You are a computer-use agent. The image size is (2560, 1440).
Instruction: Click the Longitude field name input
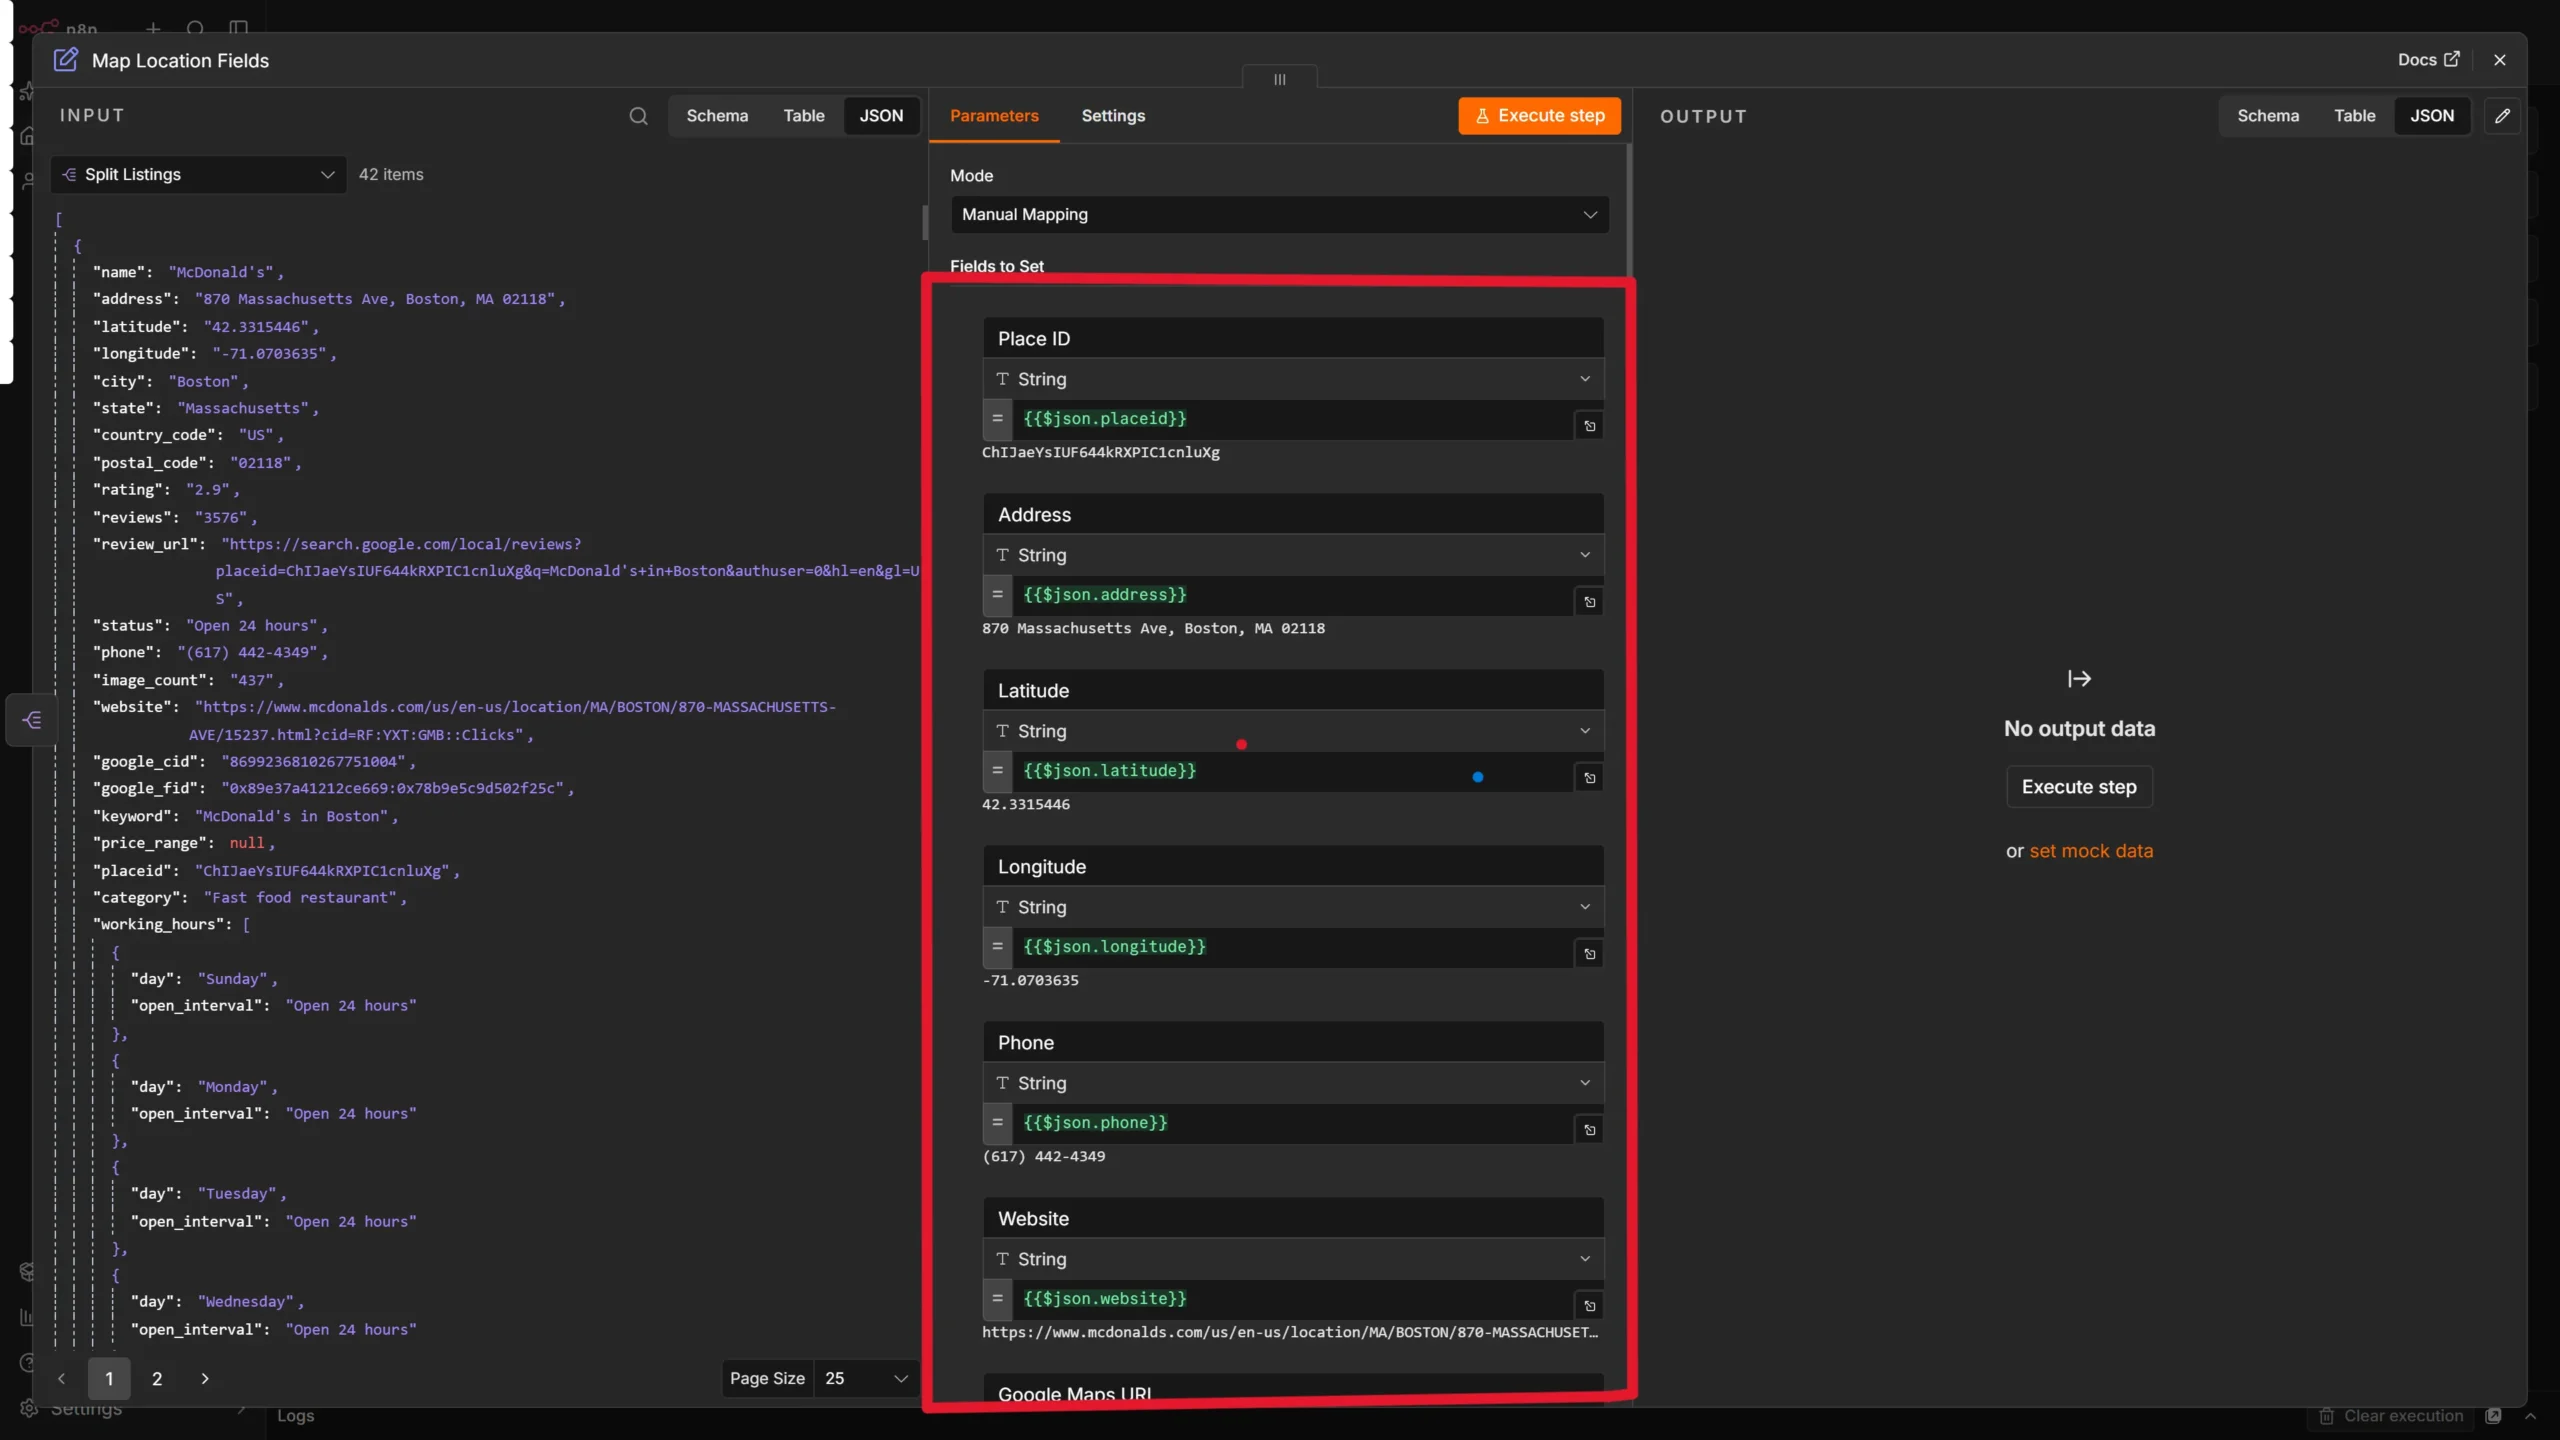tap(1293, 867)
